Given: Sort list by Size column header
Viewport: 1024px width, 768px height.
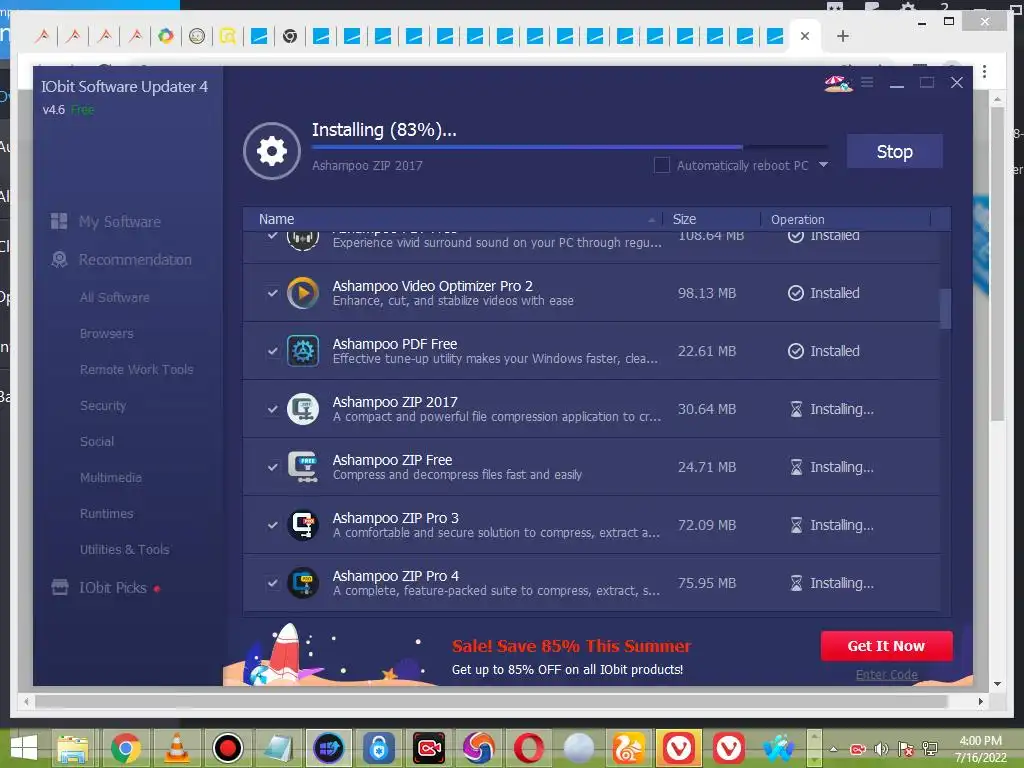Looking at the screenshot, I should point(712,219).
